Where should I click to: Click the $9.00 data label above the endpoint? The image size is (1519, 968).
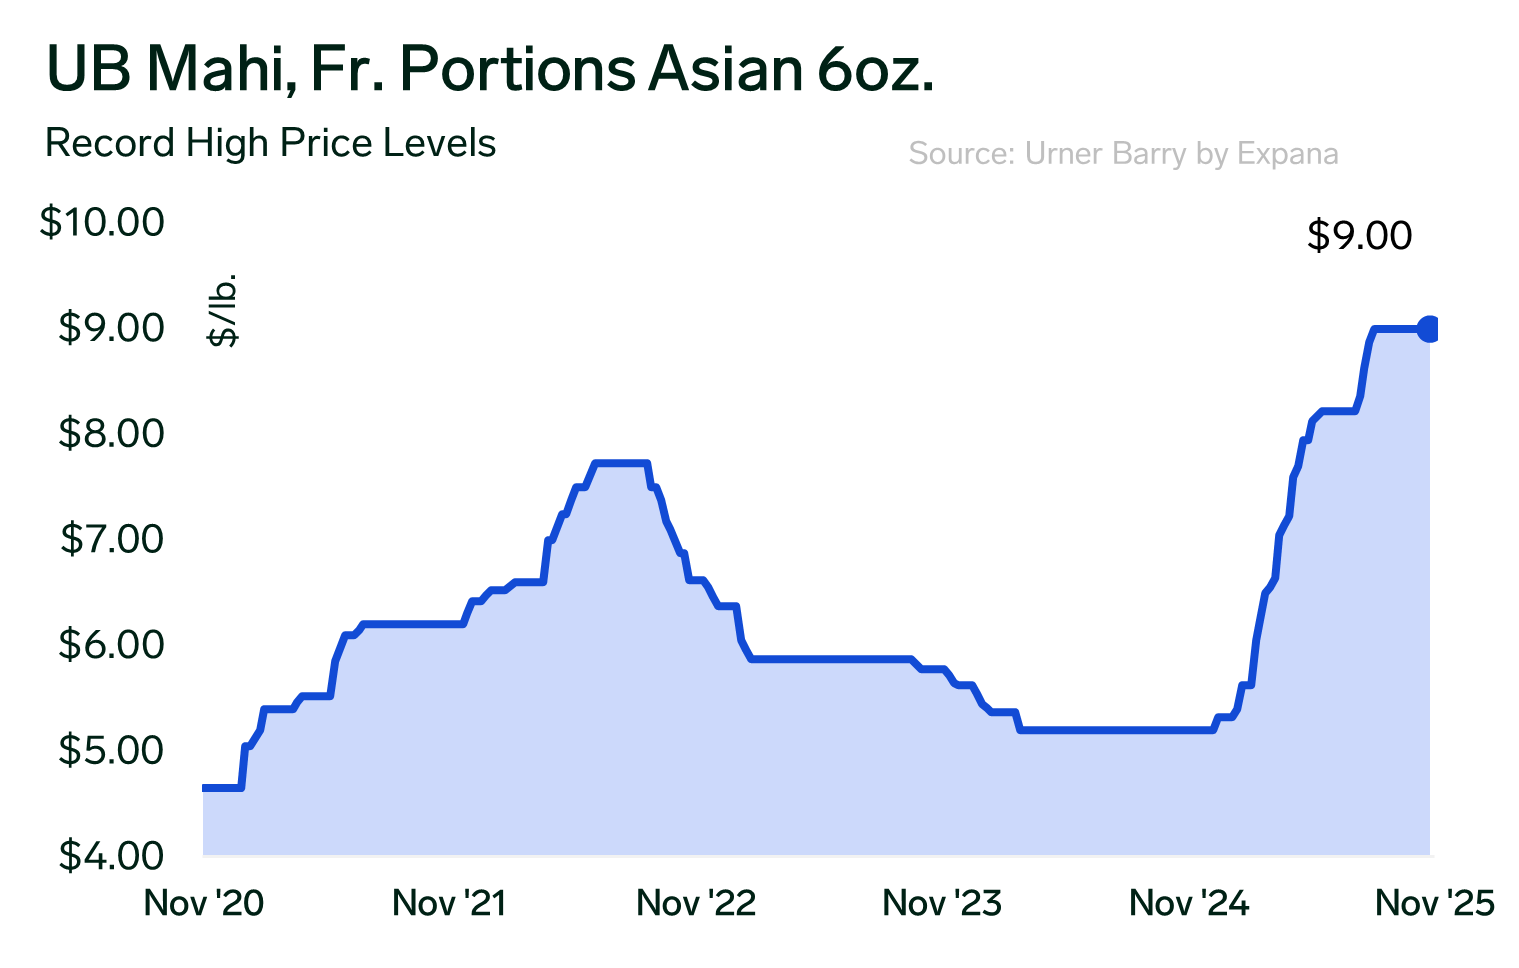1359,236
